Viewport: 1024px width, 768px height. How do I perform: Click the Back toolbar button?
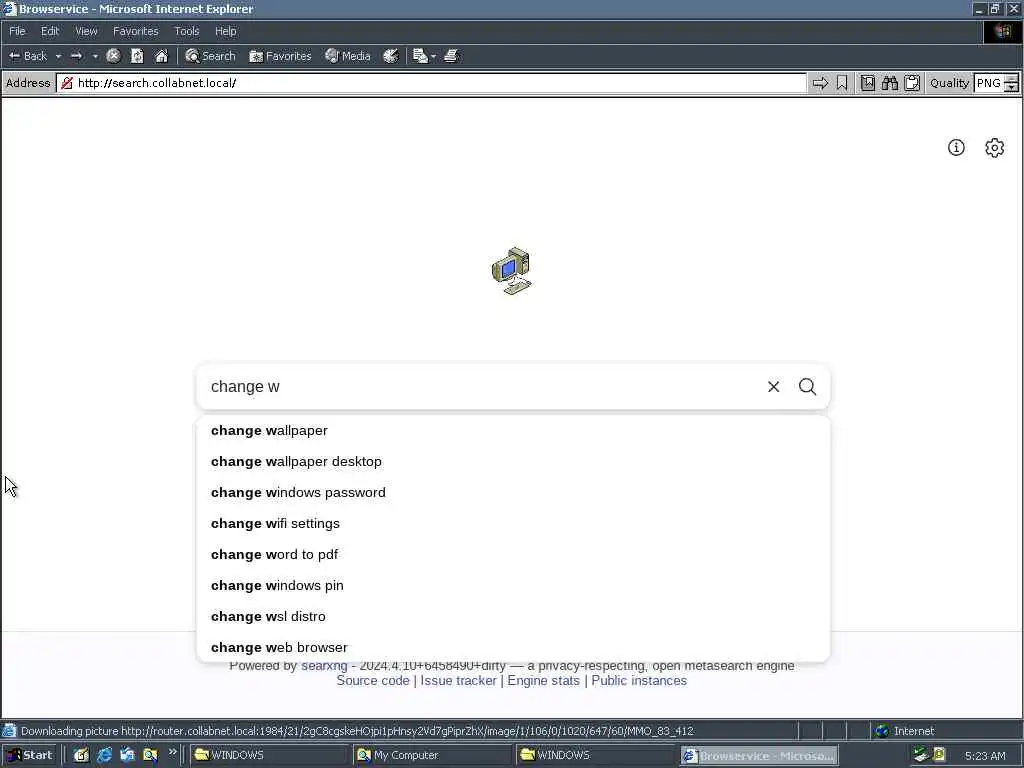click(28, 56)
